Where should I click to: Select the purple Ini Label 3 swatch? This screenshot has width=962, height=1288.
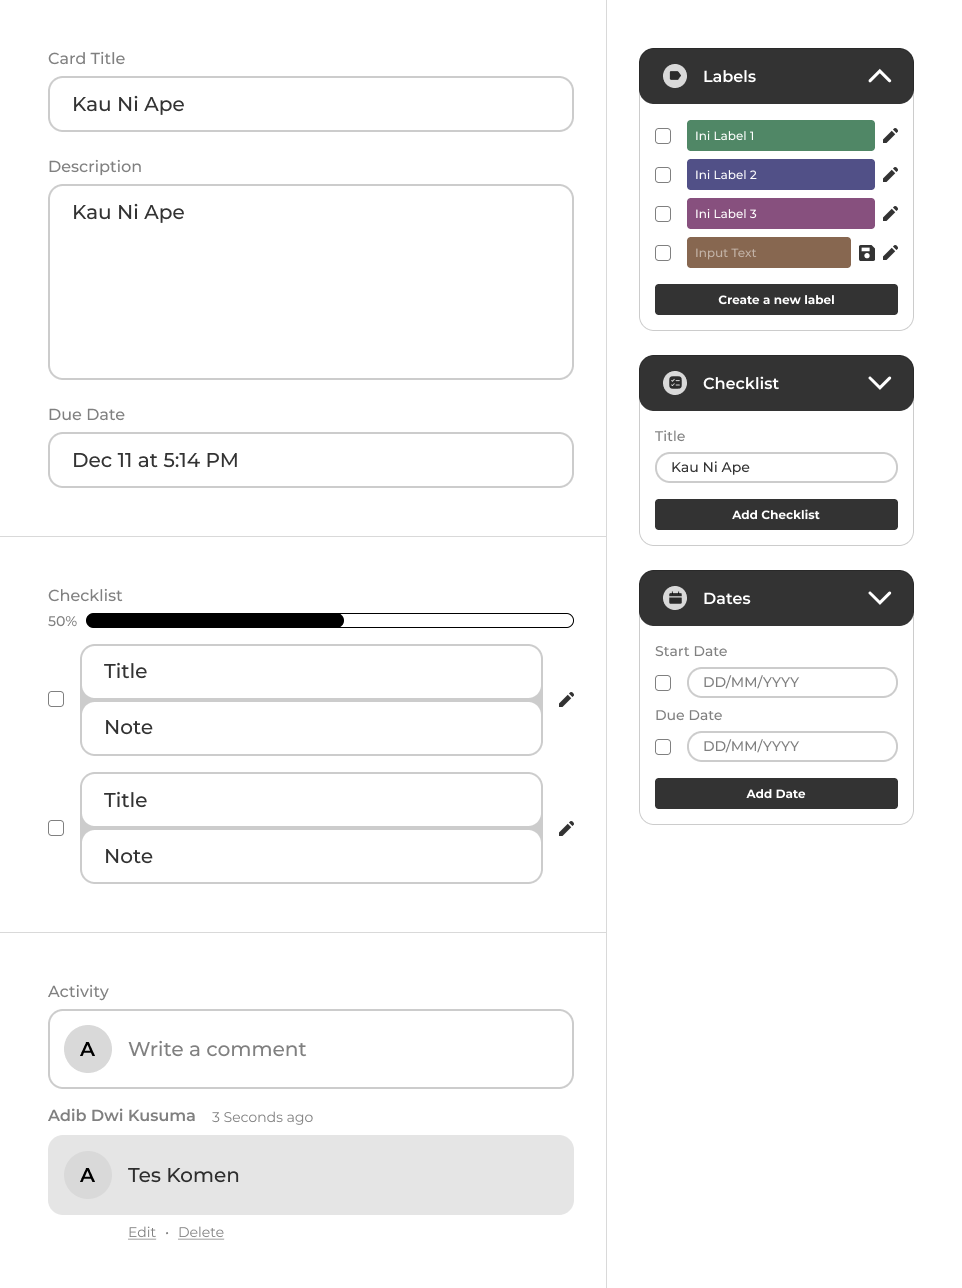(x=780, y=213)
